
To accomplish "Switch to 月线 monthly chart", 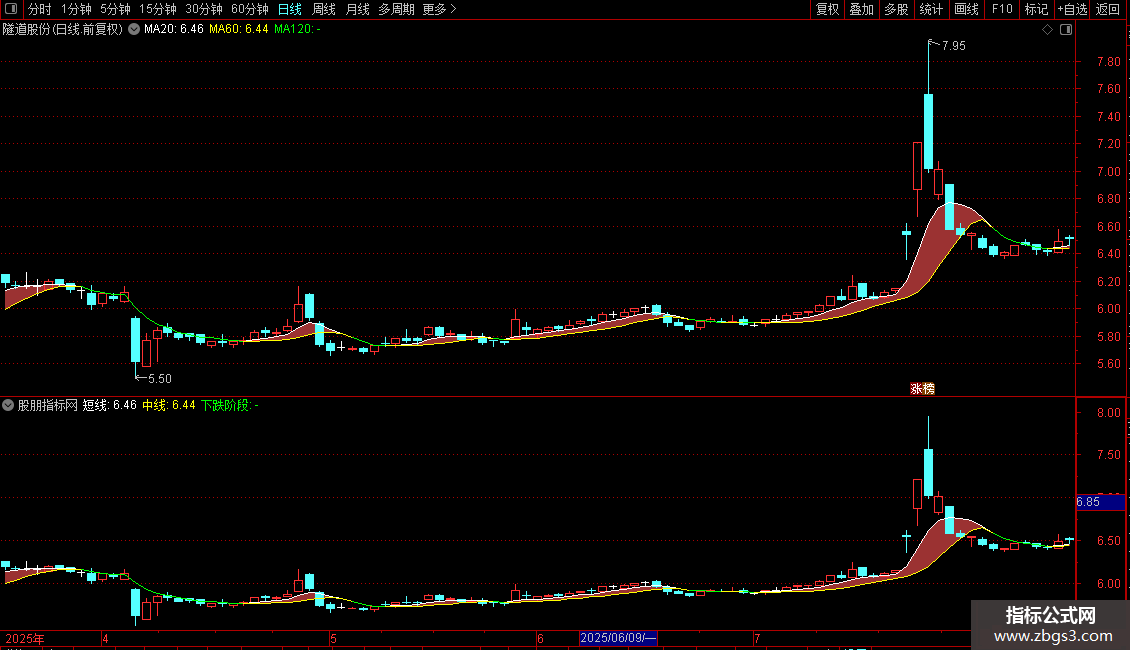I will [357, 9].
